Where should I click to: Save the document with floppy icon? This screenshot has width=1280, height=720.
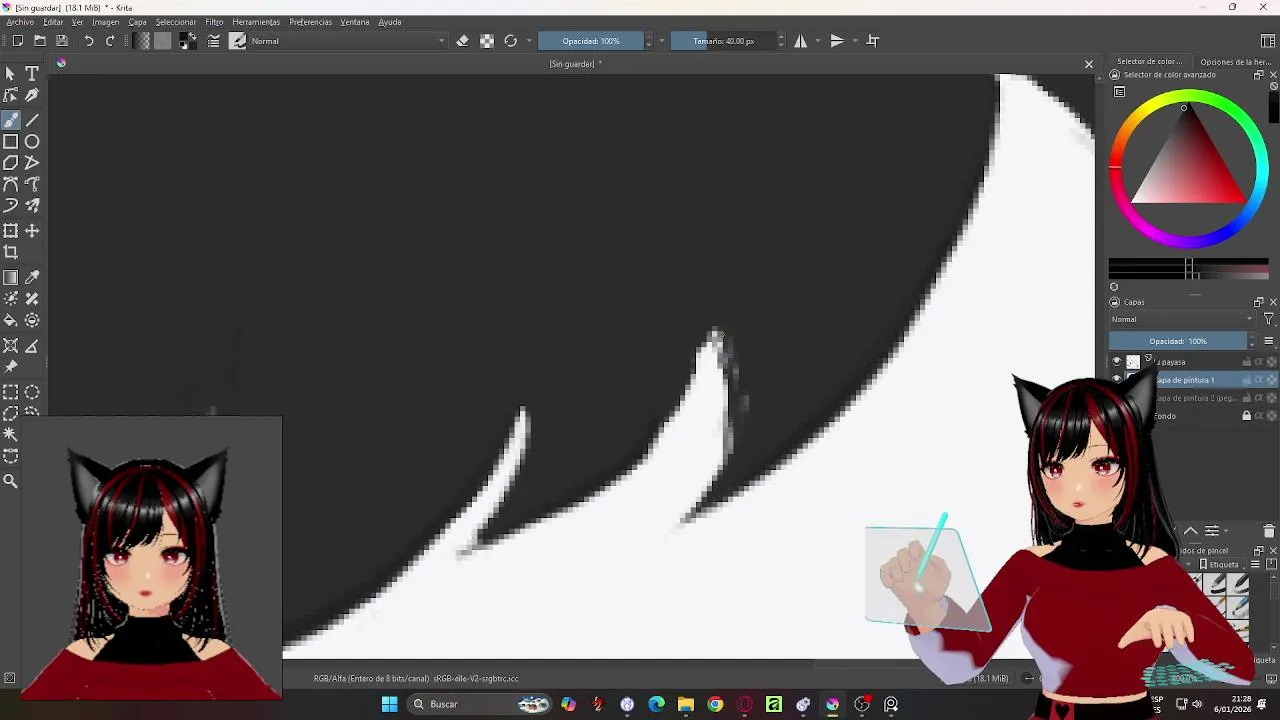(x=62, y=41)
